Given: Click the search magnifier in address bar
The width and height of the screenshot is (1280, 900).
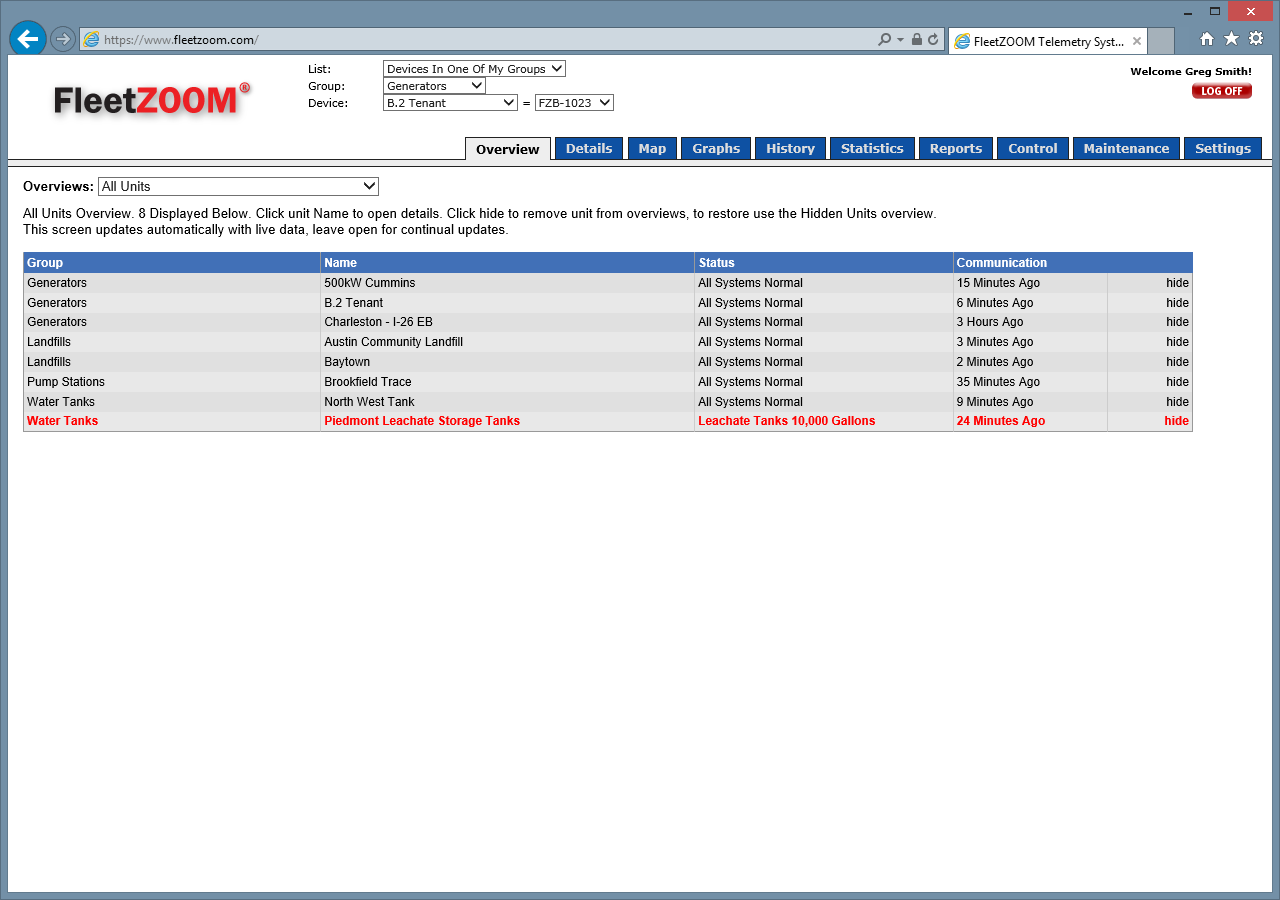Looking at the screenshot, I should (884, 40).
